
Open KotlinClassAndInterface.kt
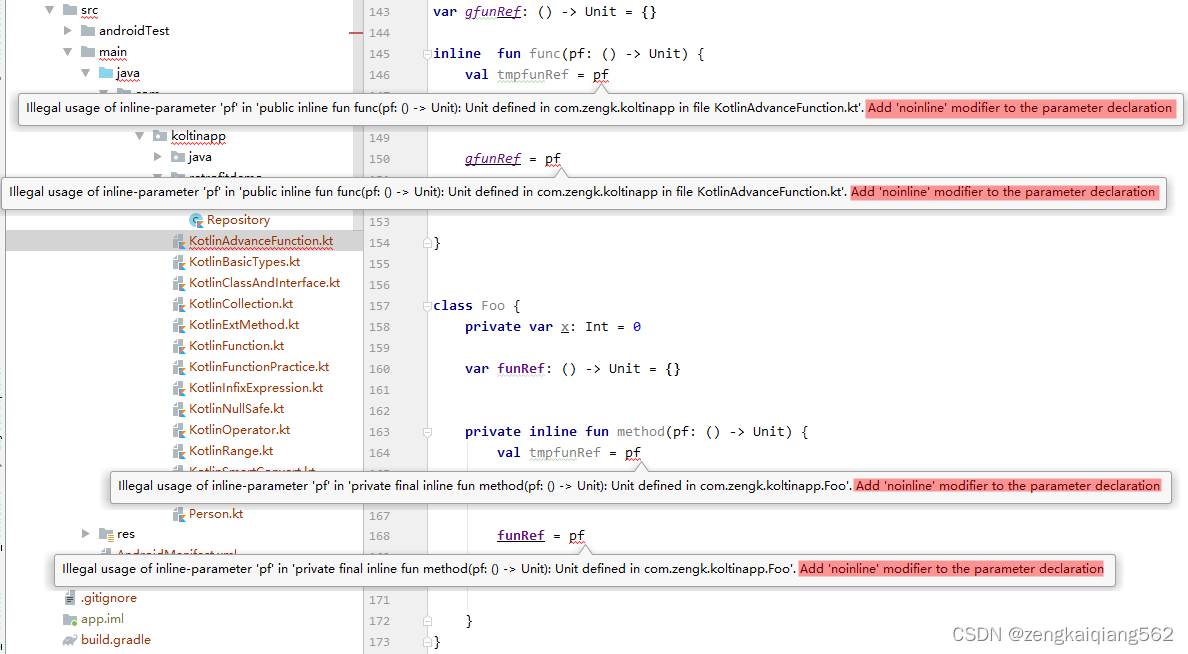click(x=264, y=283)
